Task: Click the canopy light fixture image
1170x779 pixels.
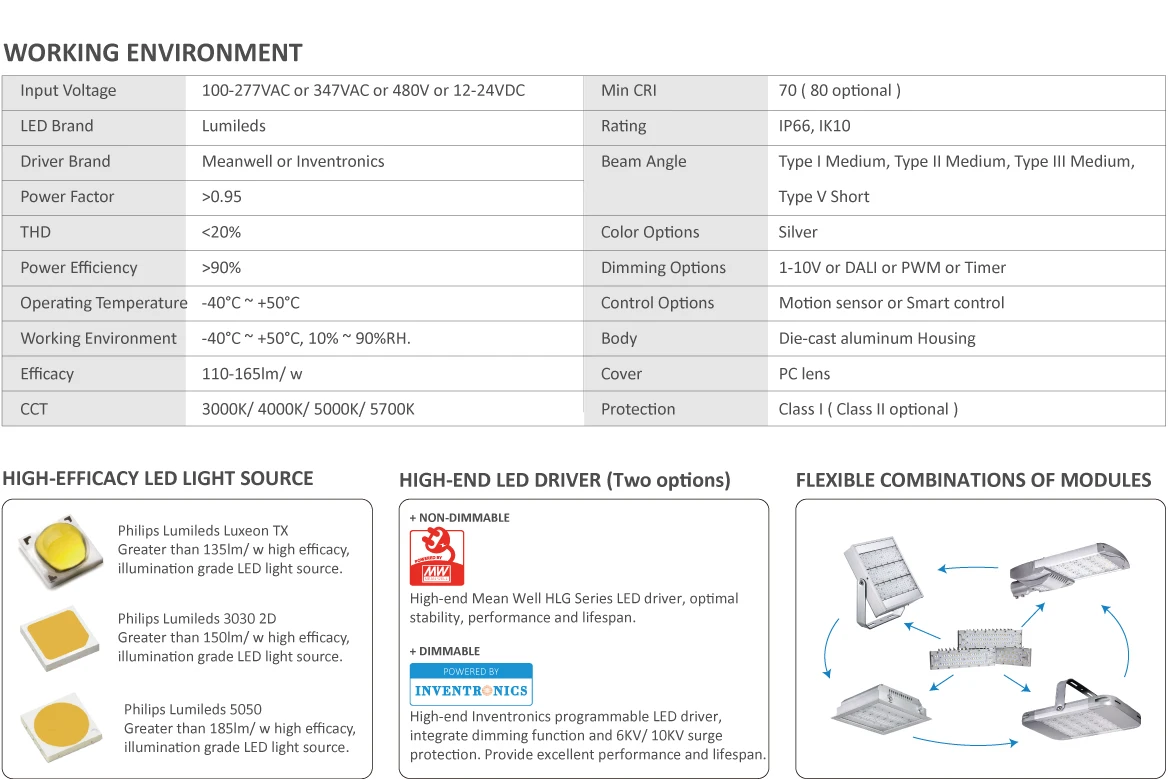Action: coord(881,708)
